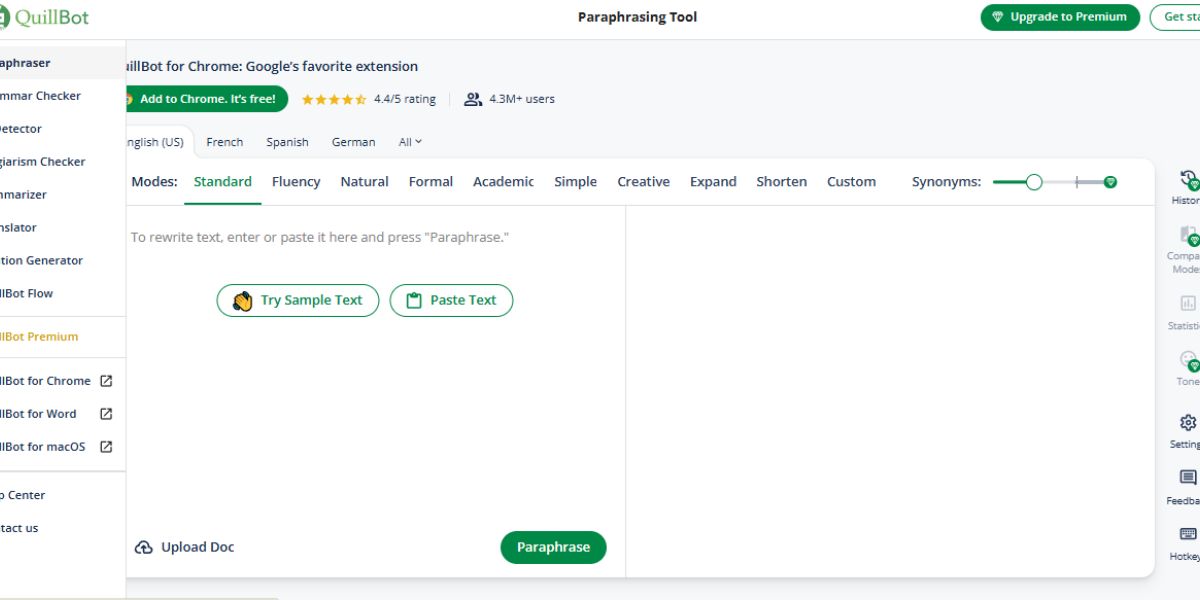Switch language to German
1200x600 pixels.
coord(354,142)
